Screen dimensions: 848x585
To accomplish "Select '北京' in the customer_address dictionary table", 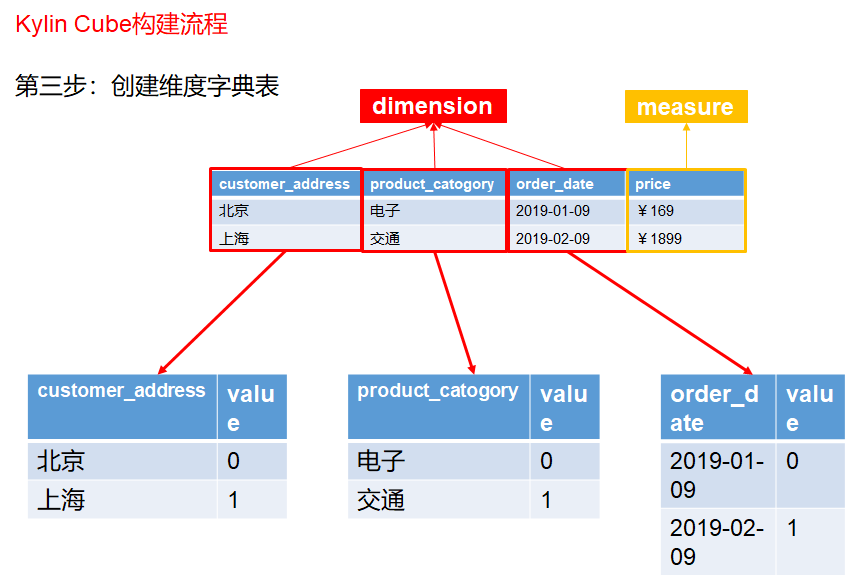I will click(x=61, y=461).
